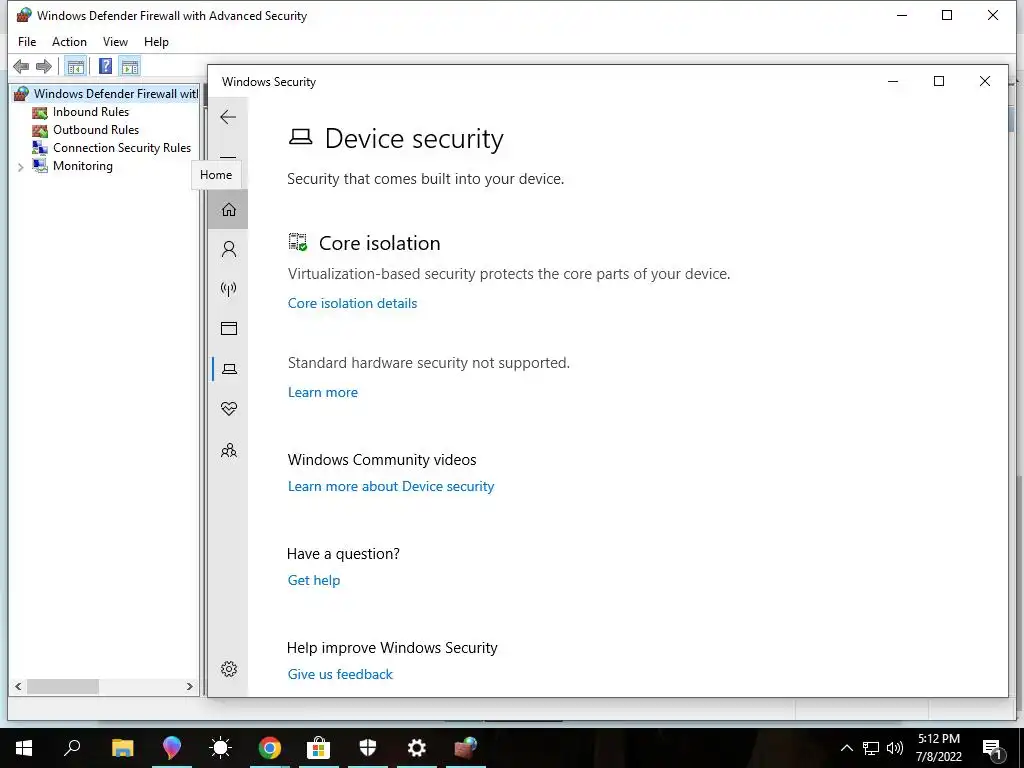
Task: Show hidden system tray icons
Action: coord(846,748)
